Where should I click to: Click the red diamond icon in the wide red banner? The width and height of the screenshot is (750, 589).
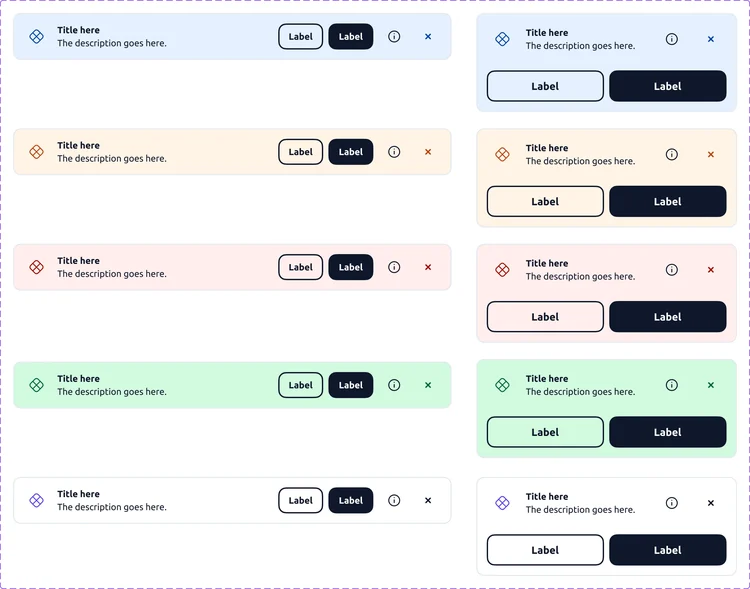(x=36, y=267)
